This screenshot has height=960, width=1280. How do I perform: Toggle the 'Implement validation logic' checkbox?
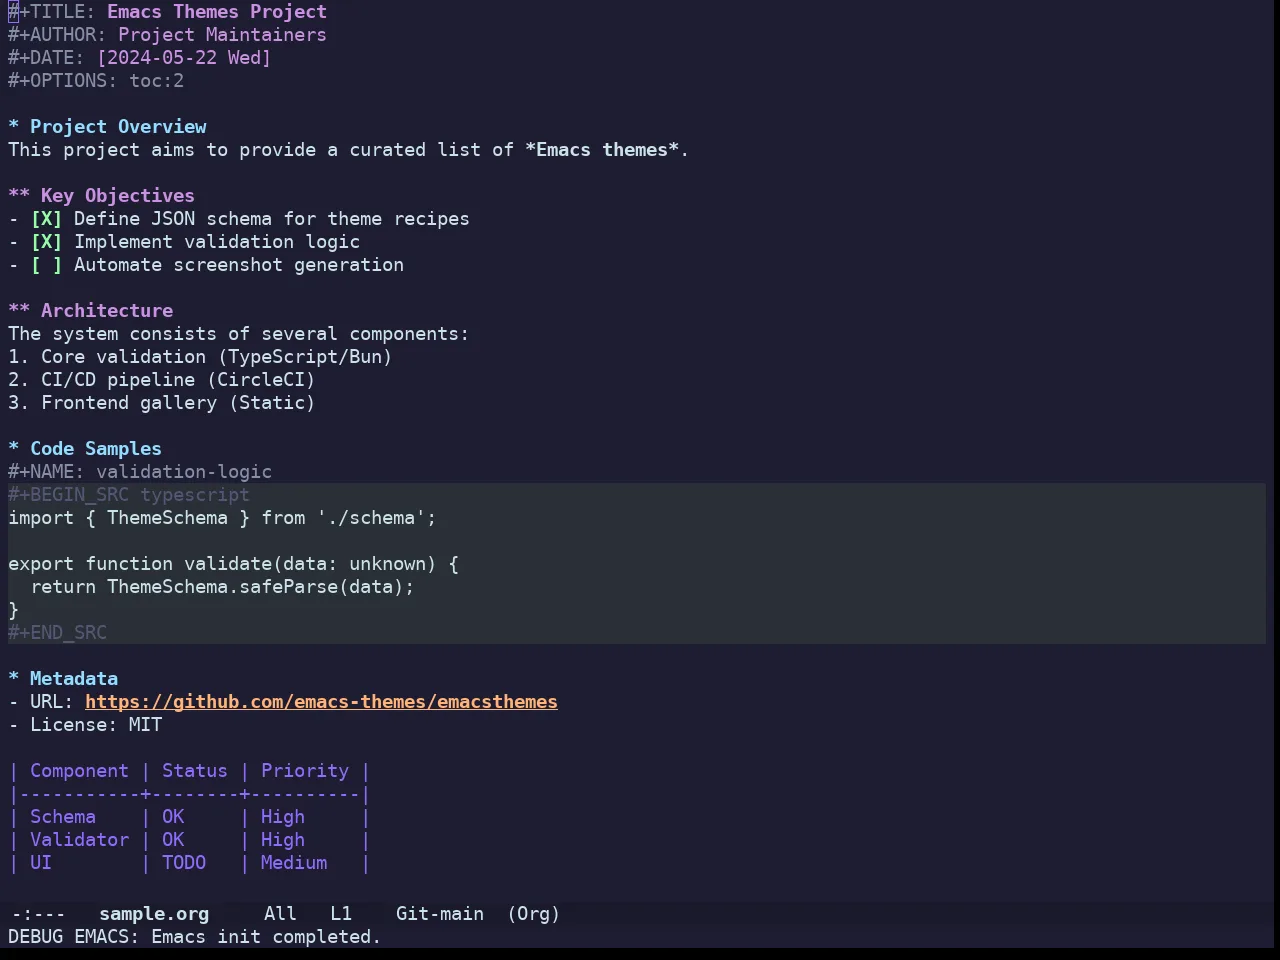(46, 242)
